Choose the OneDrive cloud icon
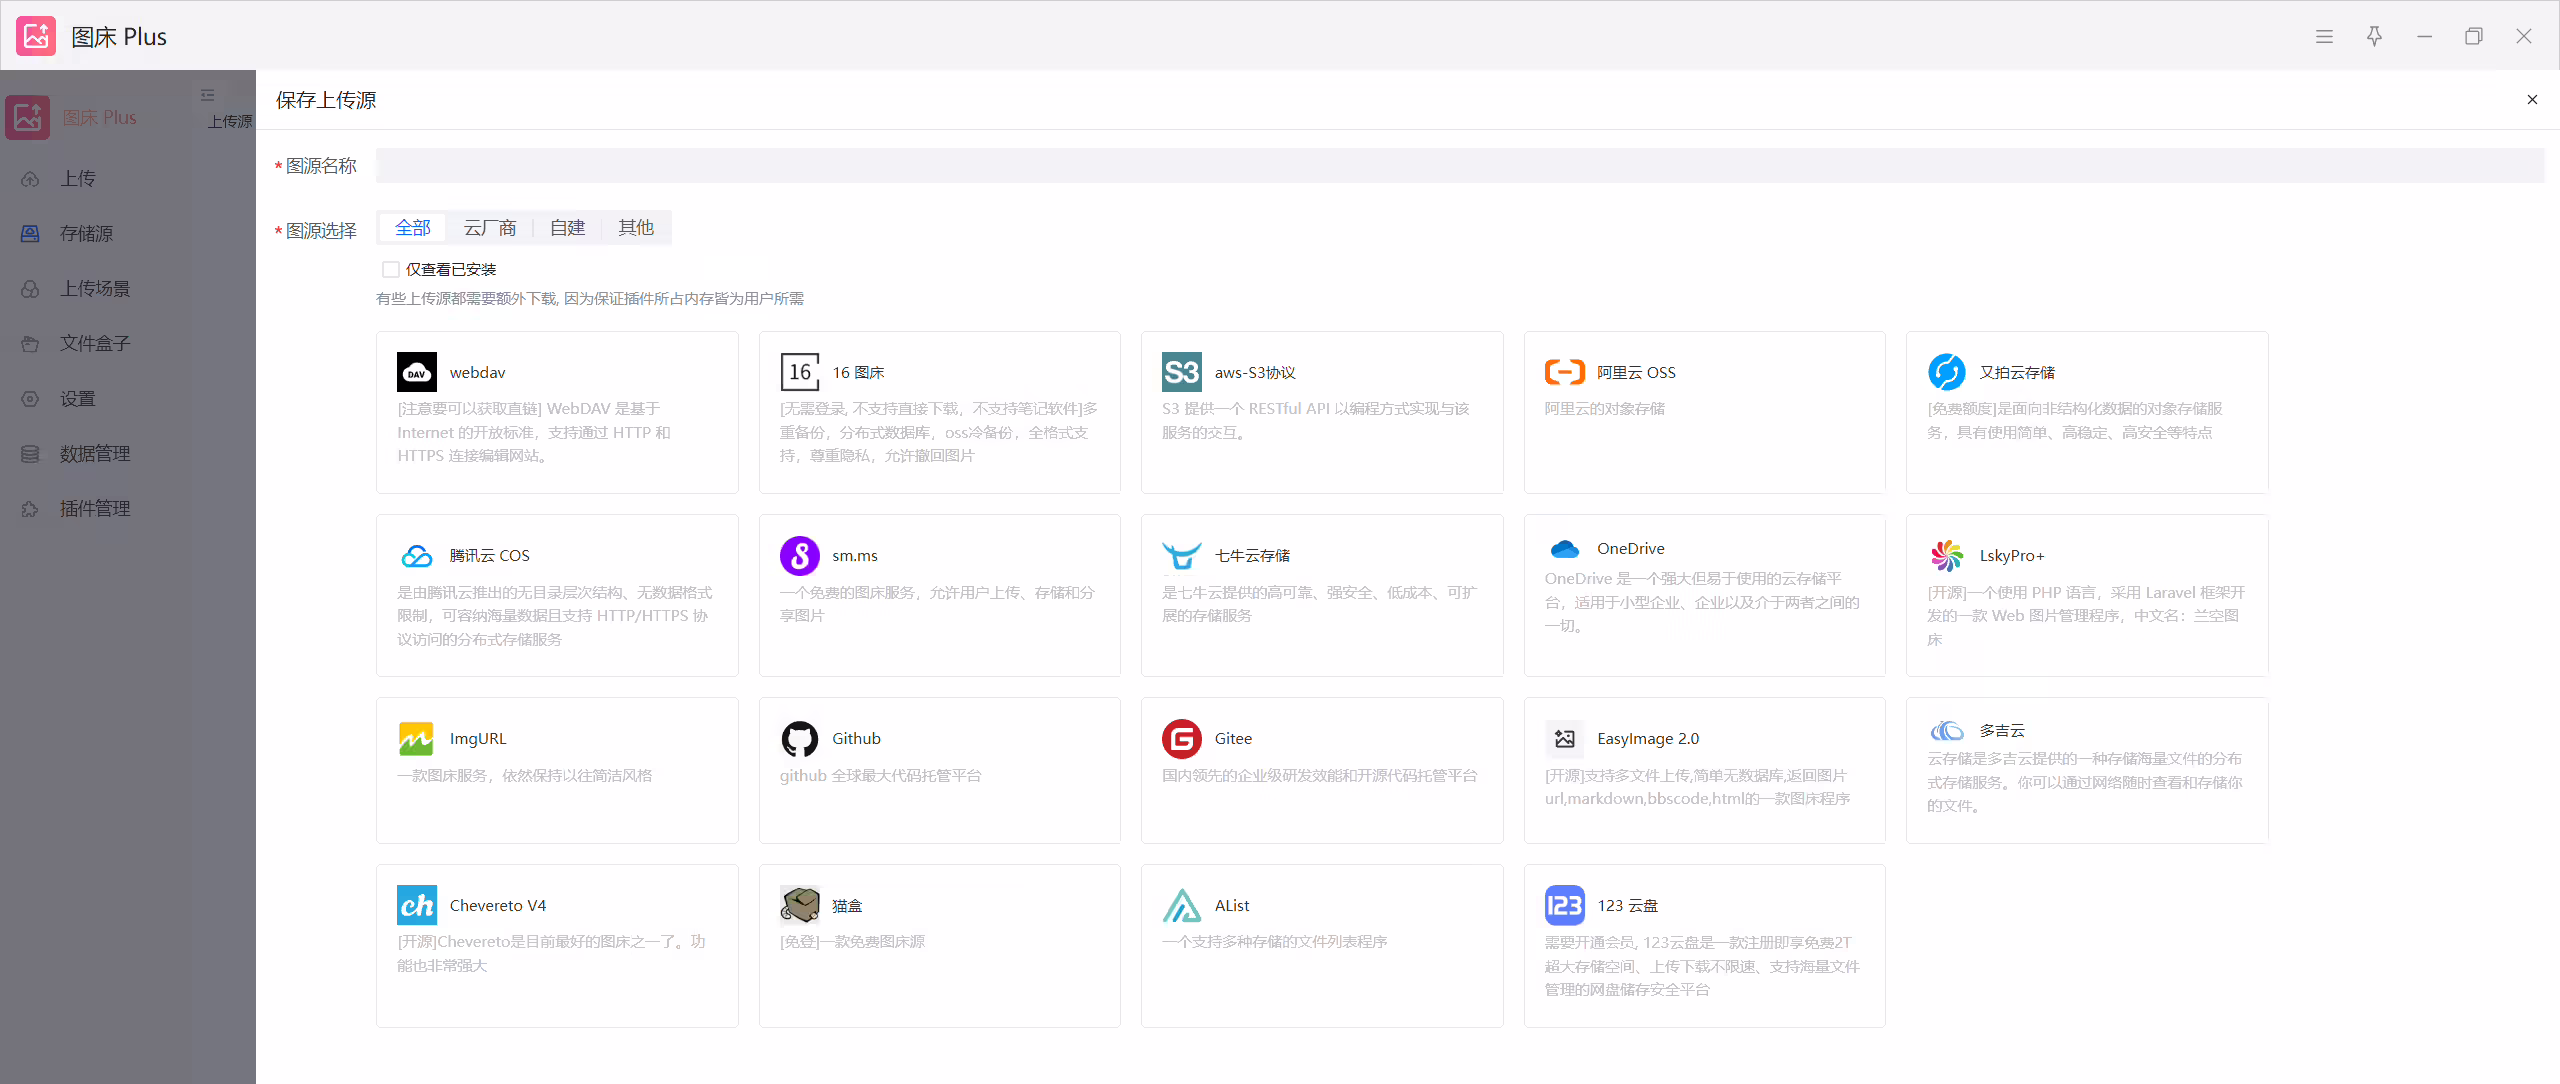2560x1084 pixels. click(1564, 549)
